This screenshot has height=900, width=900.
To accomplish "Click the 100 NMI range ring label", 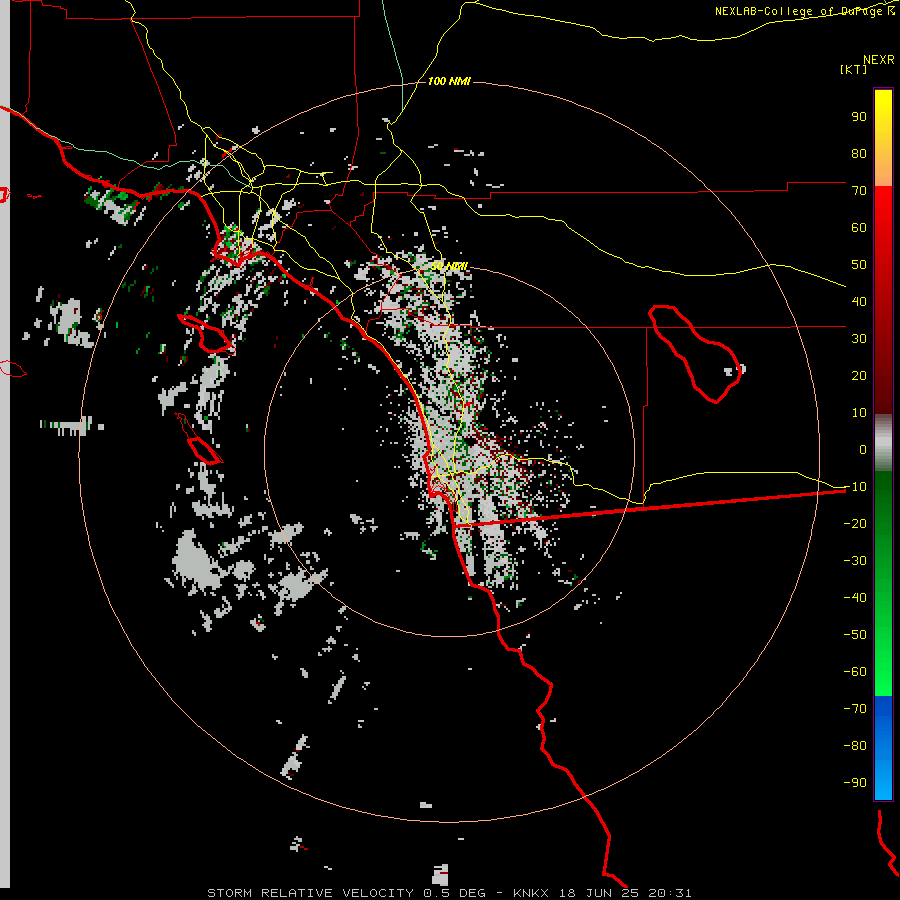I will [x=449, y=82].
